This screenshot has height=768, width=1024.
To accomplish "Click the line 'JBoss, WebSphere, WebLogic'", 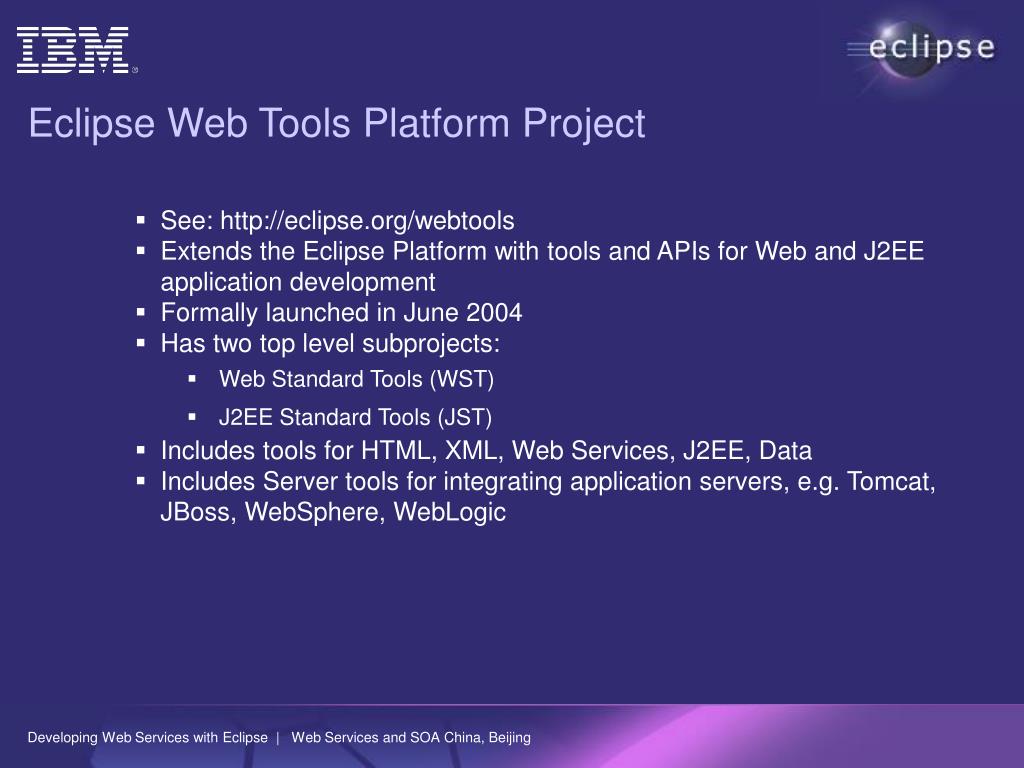I will pyautogui.click(x=333, y=512).
